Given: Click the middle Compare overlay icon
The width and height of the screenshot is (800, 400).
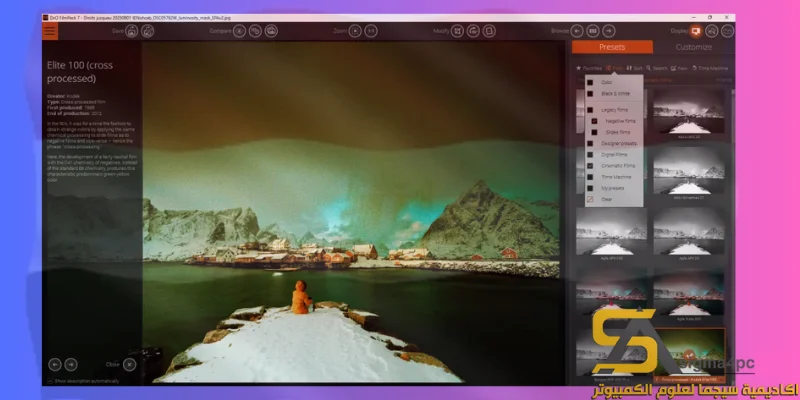Looking at the screenshot, I should click(255, 31).
